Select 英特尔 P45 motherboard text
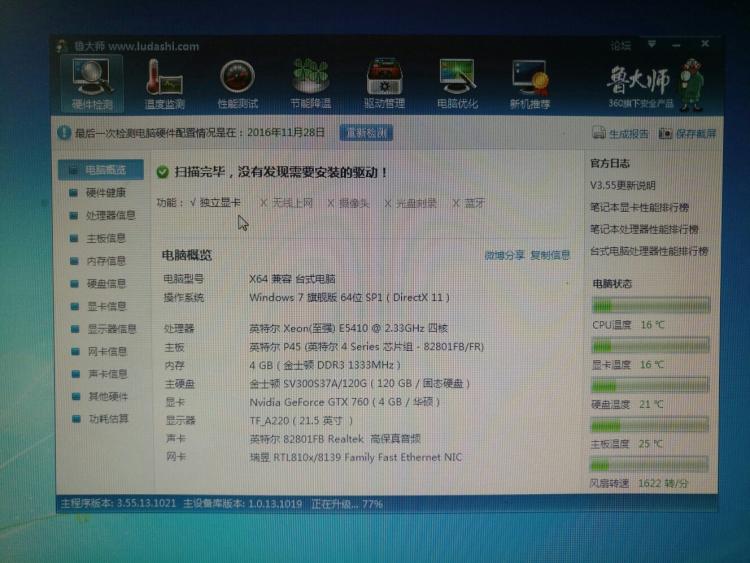The height and width of the screenshot is (563, 750). [x=366, y=347]
